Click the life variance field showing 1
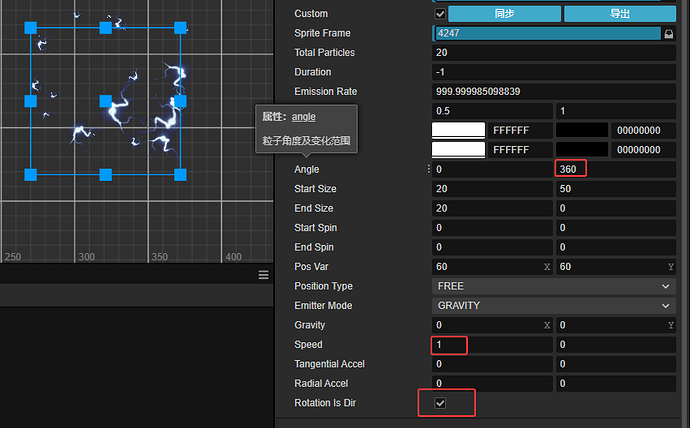The height and width of the screenshot is (428, 690). pos(616,111)
